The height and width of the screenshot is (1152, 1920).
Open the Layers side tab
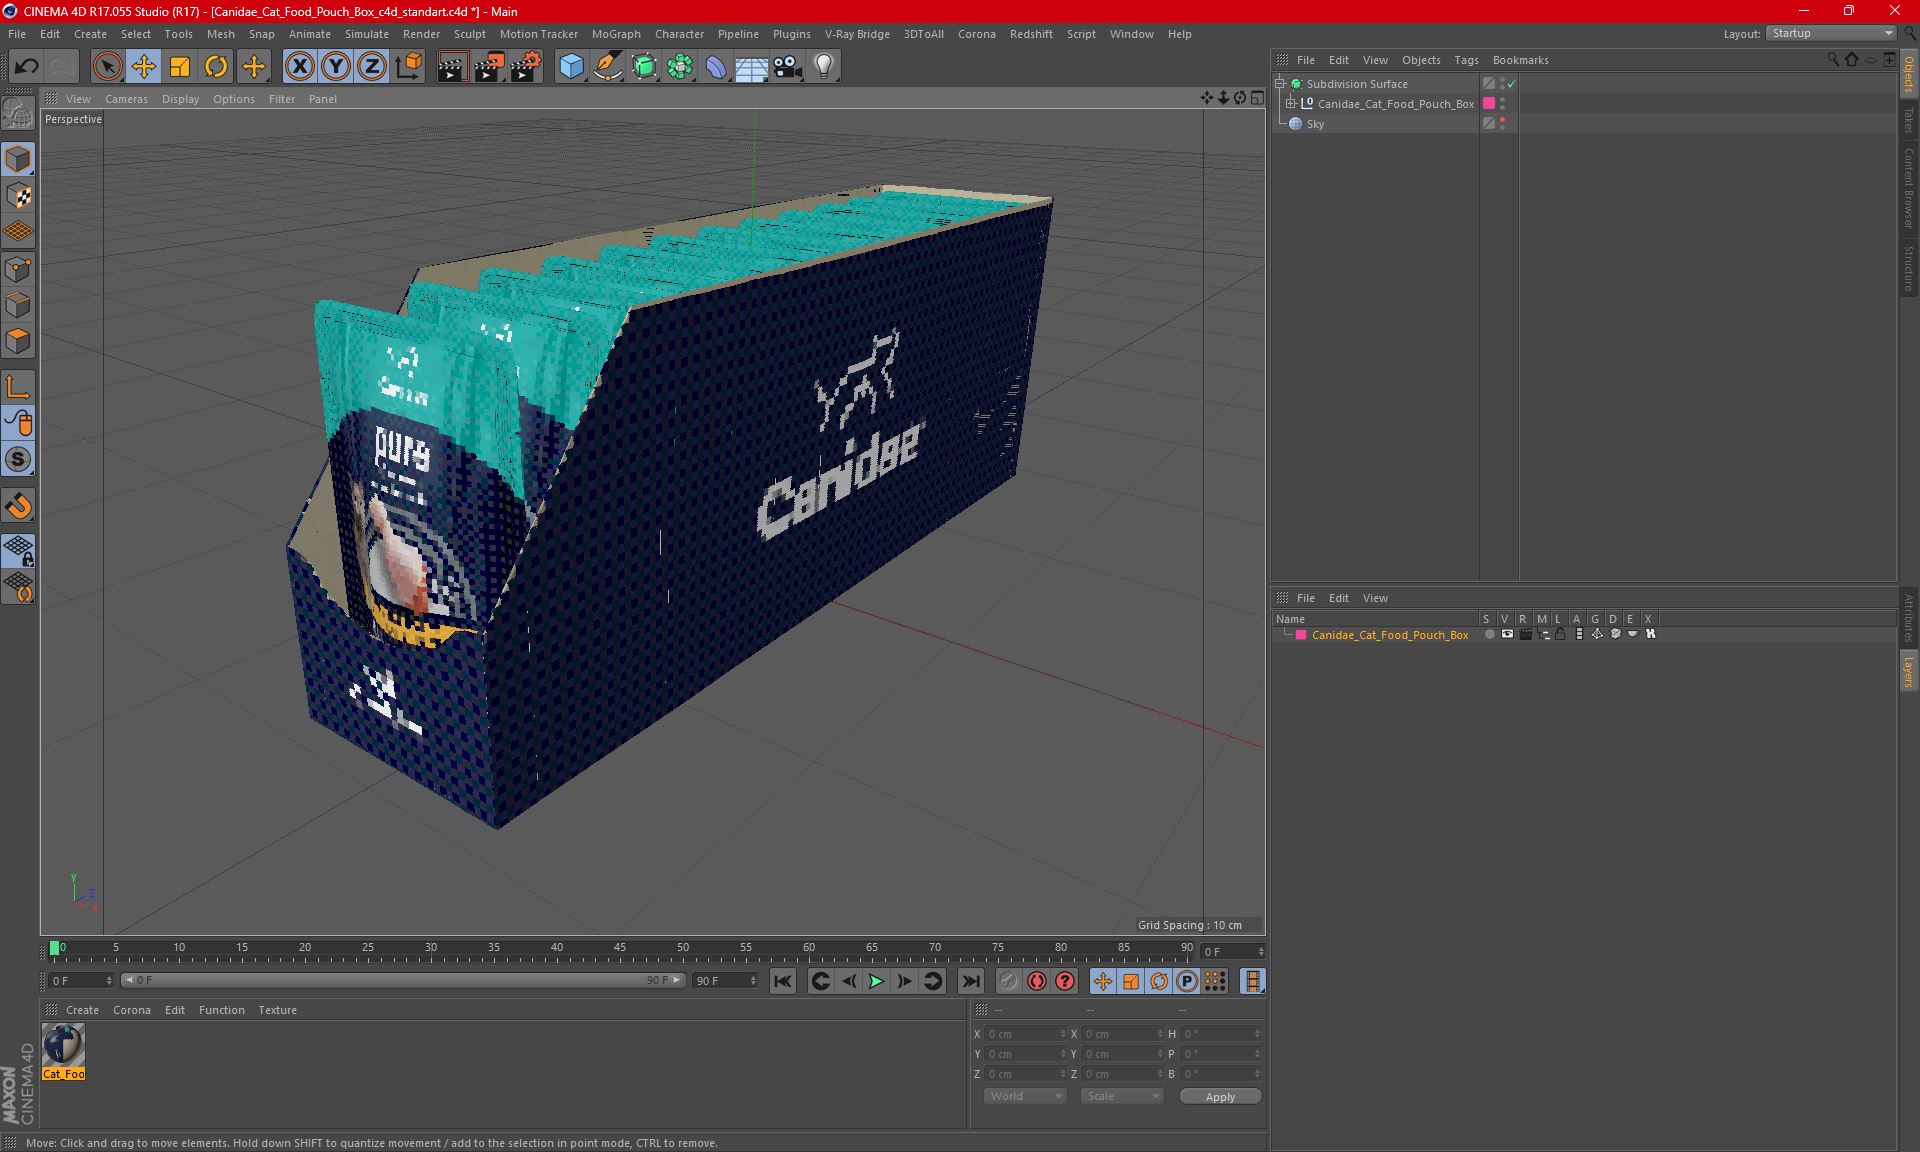click(x=1908, y=672)
